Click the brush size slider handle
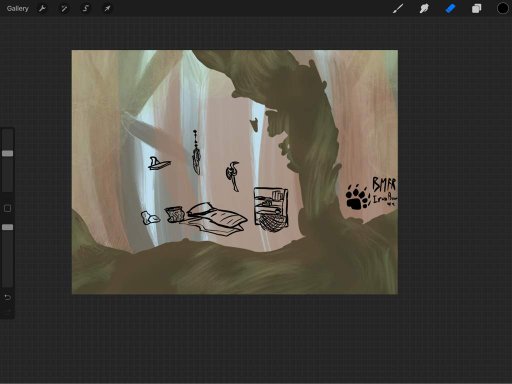The height and width of the screenshot is (384, 512). [x=8, y=153]
